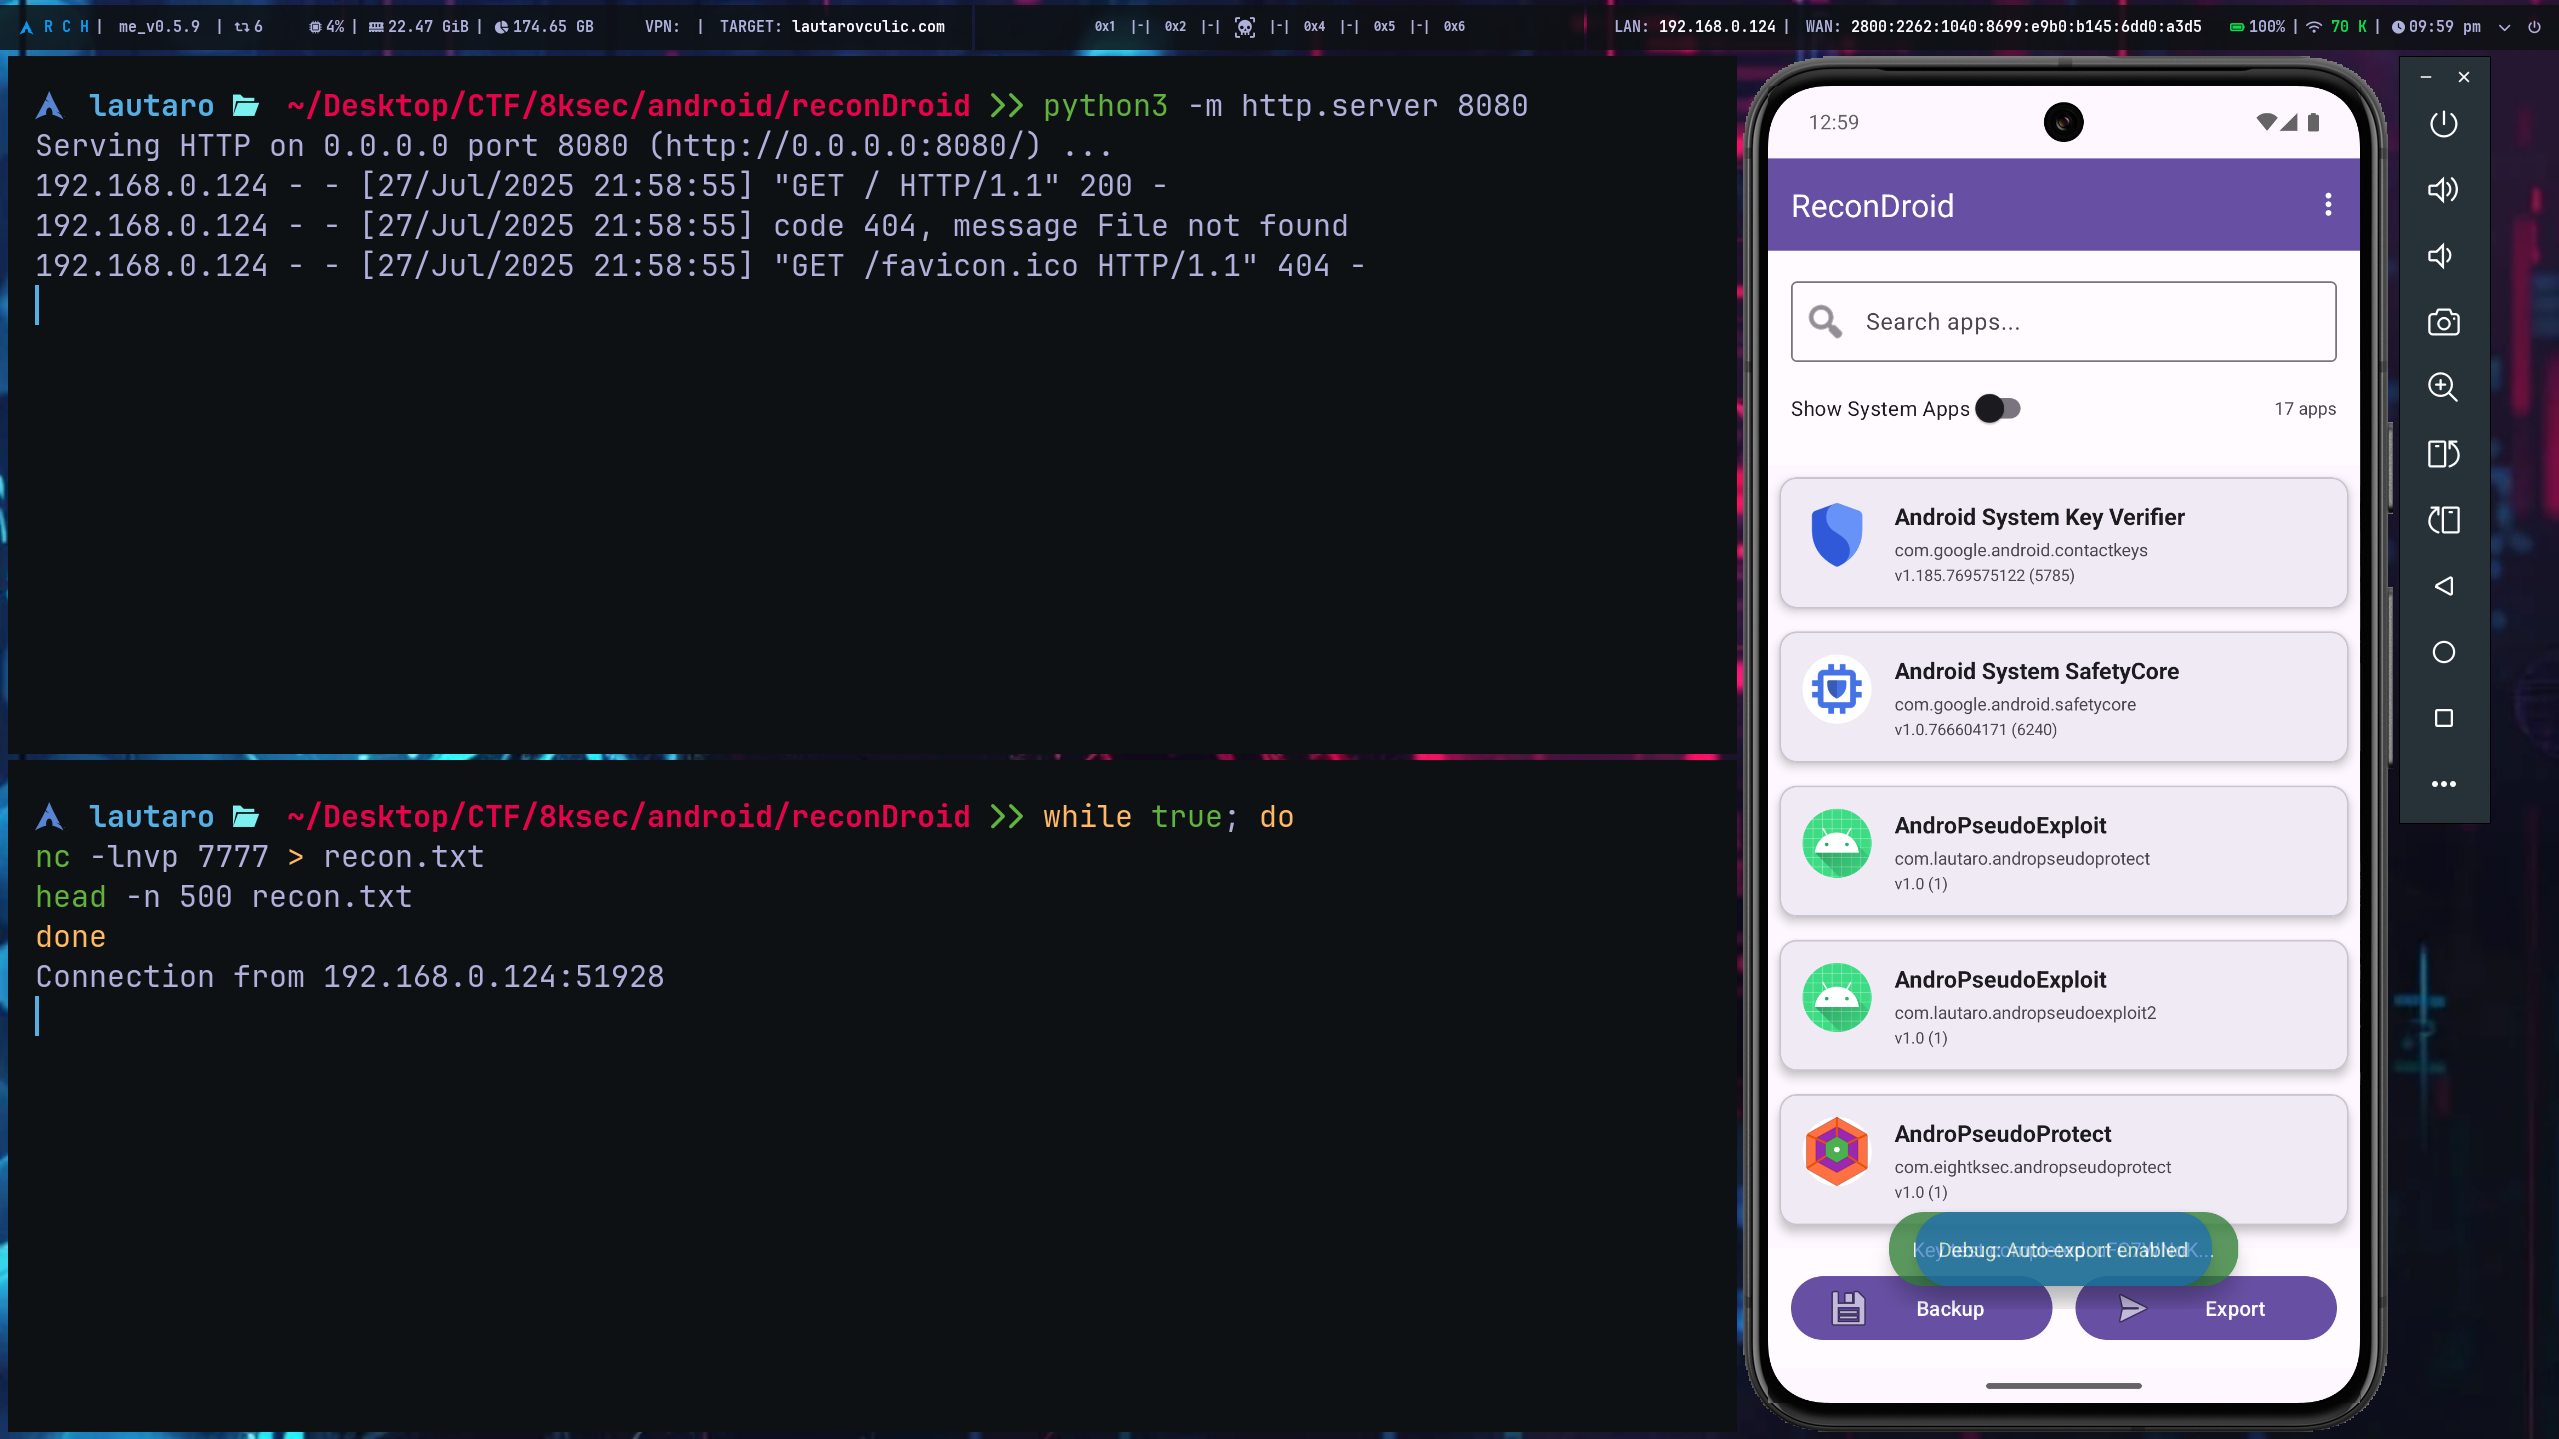Click the ReconDroid title text
Screen dimensions: 2559x1439
coord(1872,205)
